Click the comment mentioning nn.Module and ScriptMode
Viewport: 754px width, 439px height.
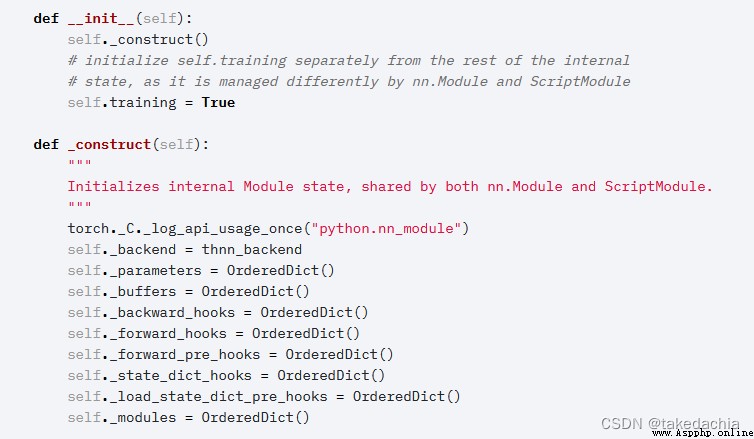(349, 82)
